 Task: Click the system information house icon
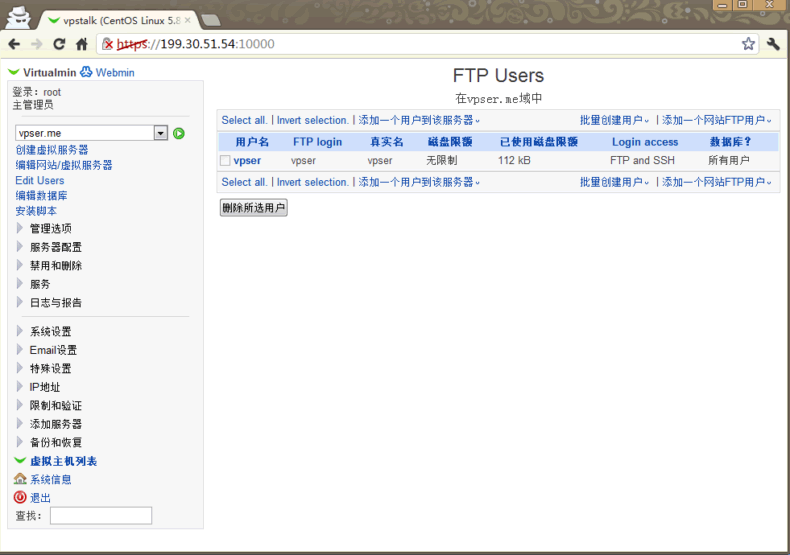(20, 479)
